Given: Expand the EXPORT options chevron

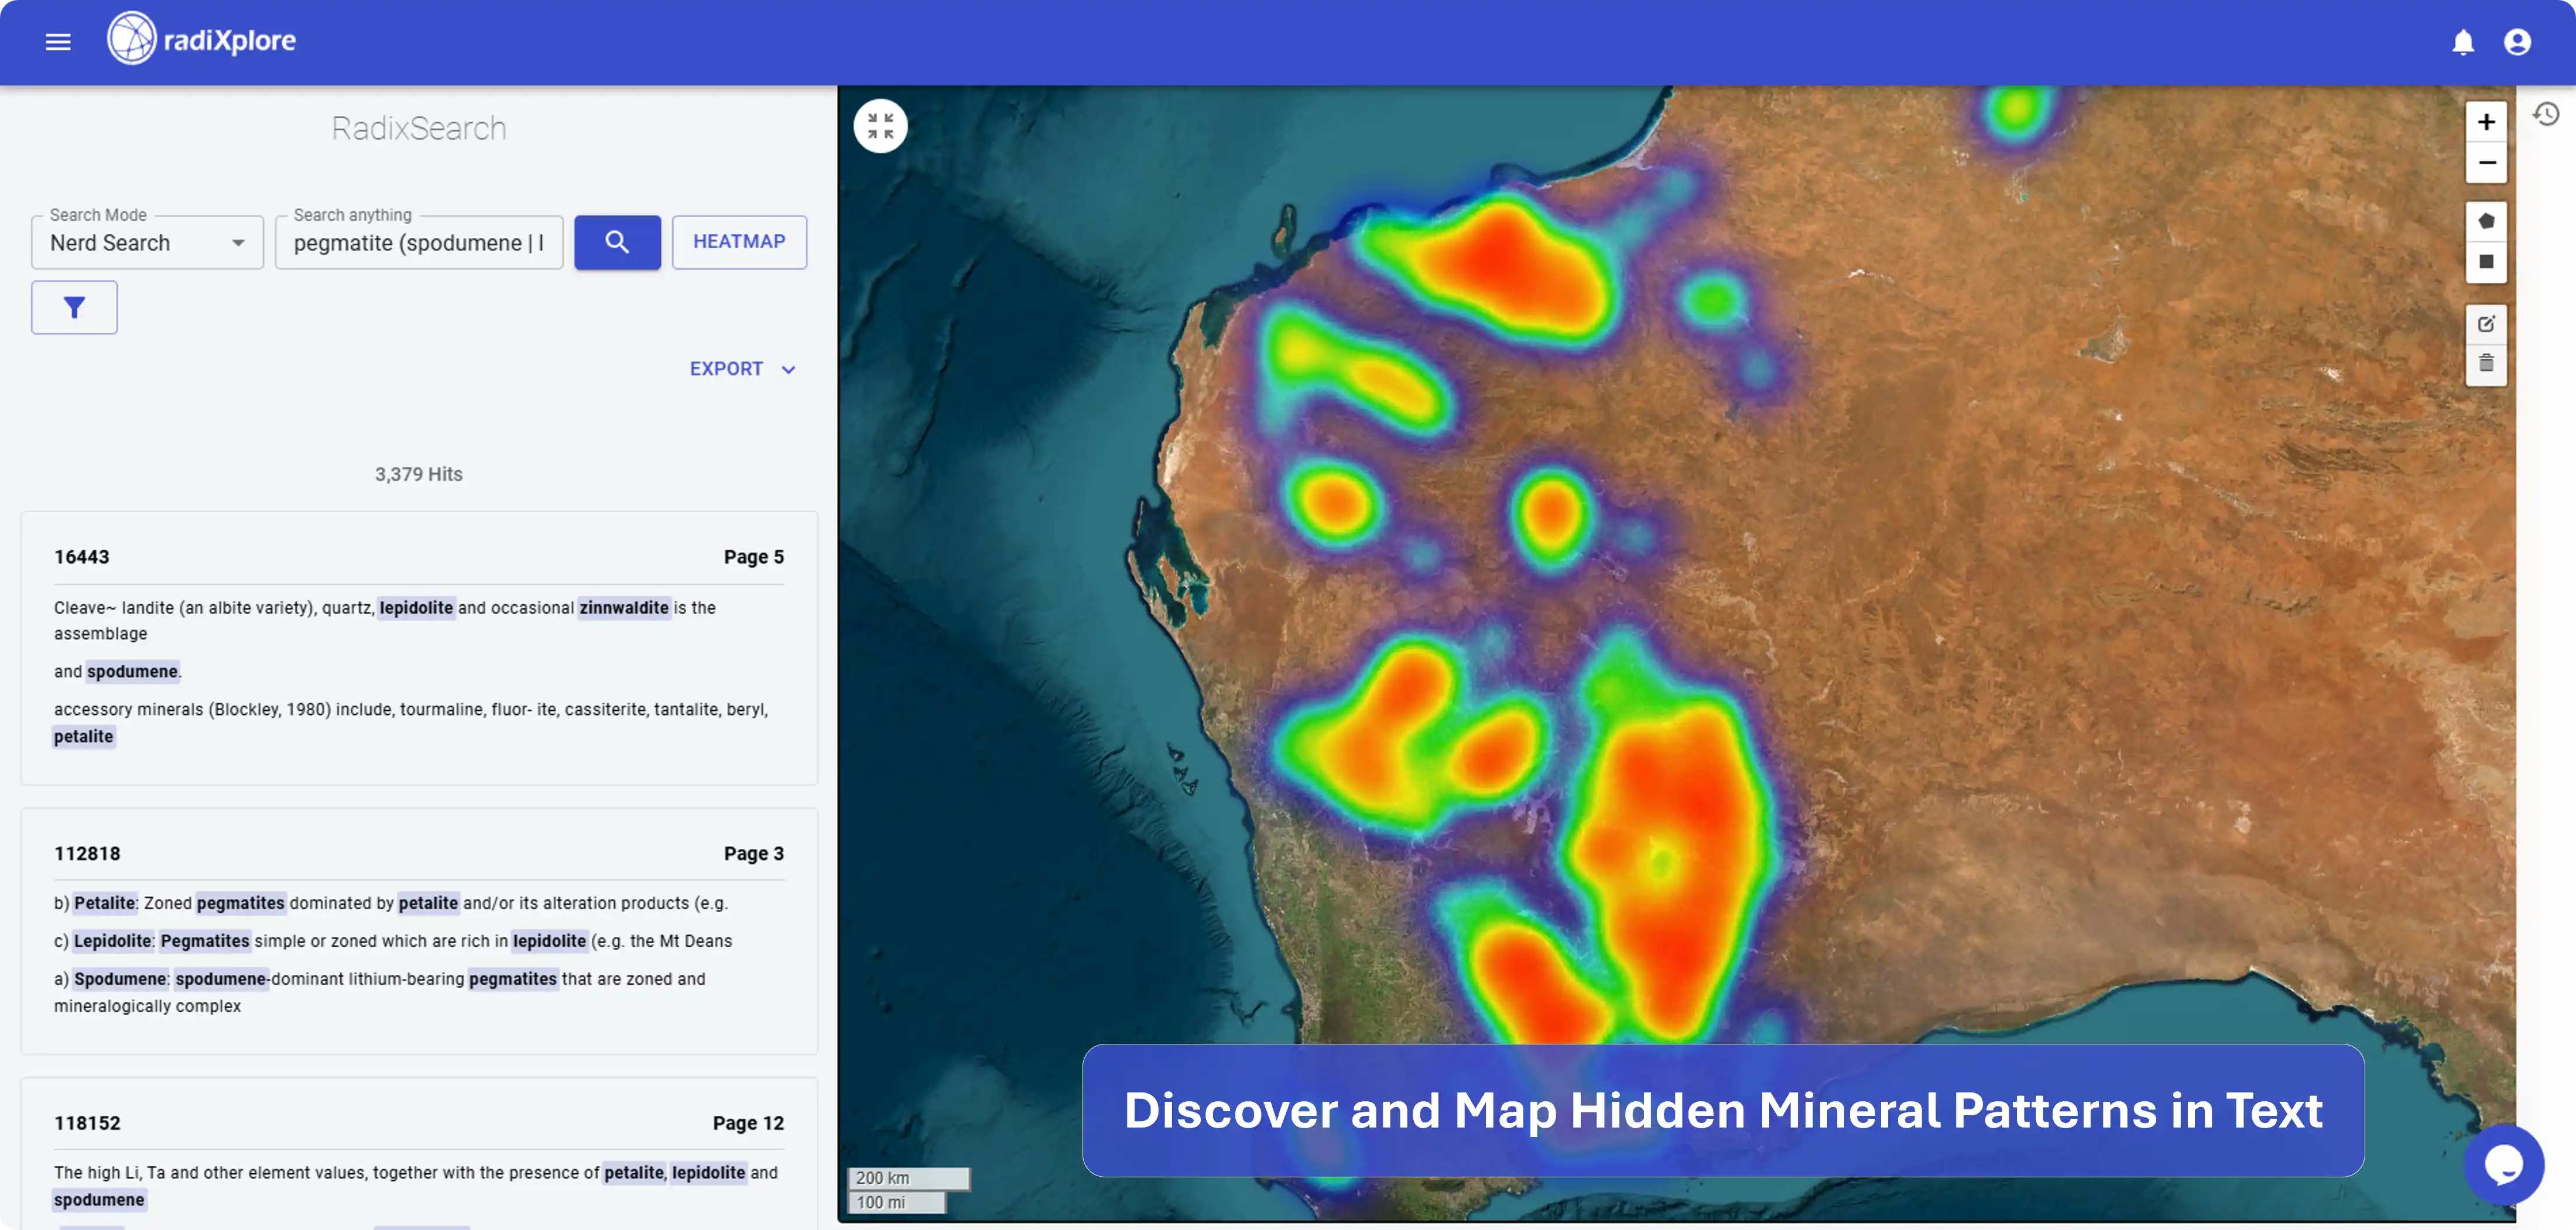Looking at the screenshot, I should (788, 369).
